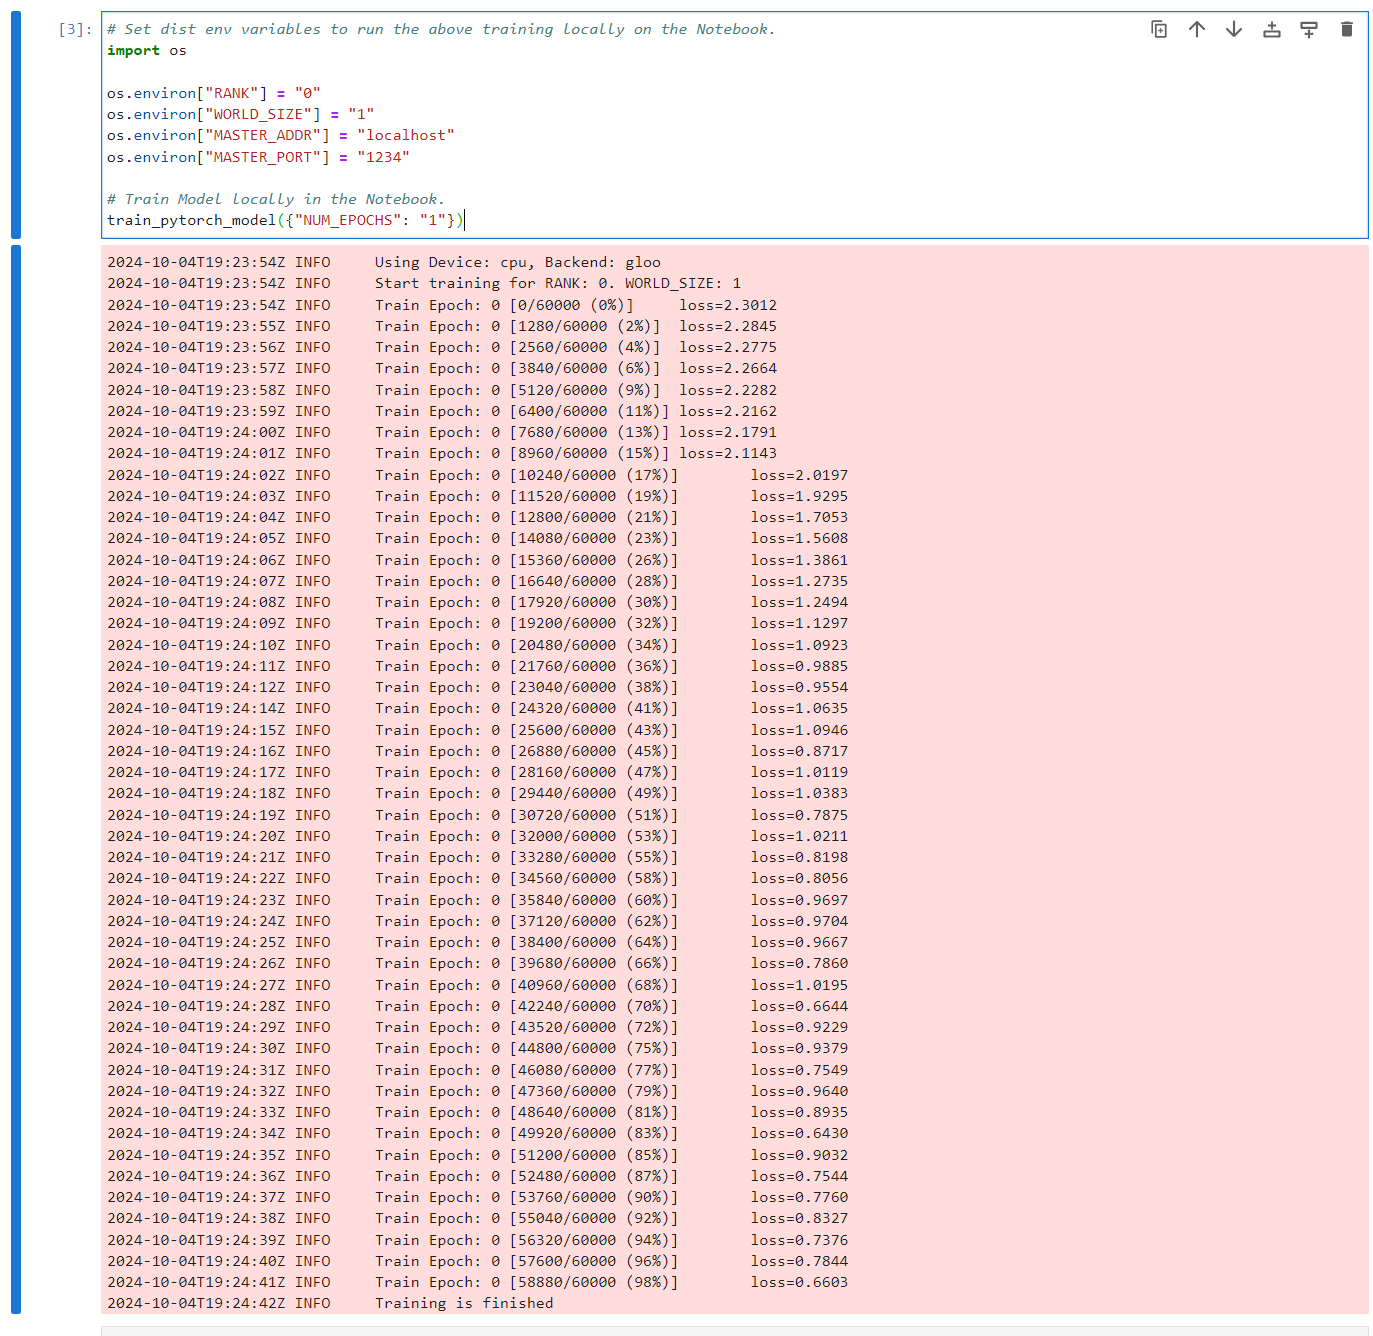Click the log line with loss=2.1143
Screen dimensions: 1373x1336
(442, 453)
